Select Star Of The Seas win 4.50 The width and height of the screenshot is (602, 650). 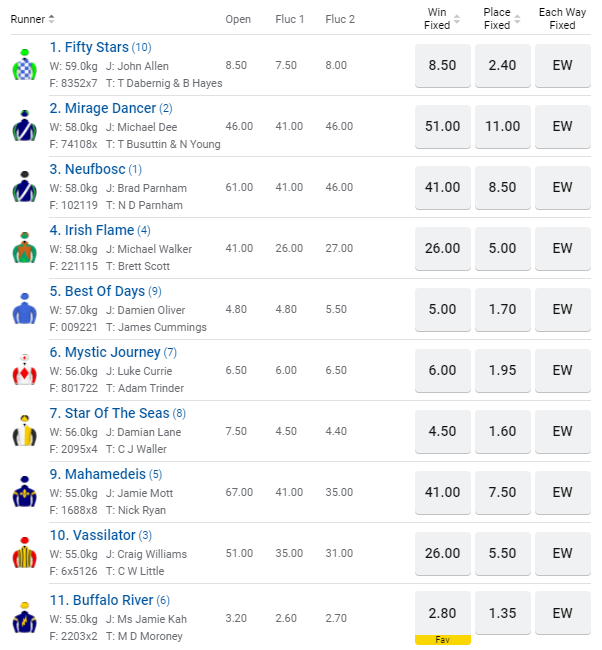click(x=443, y=431)
